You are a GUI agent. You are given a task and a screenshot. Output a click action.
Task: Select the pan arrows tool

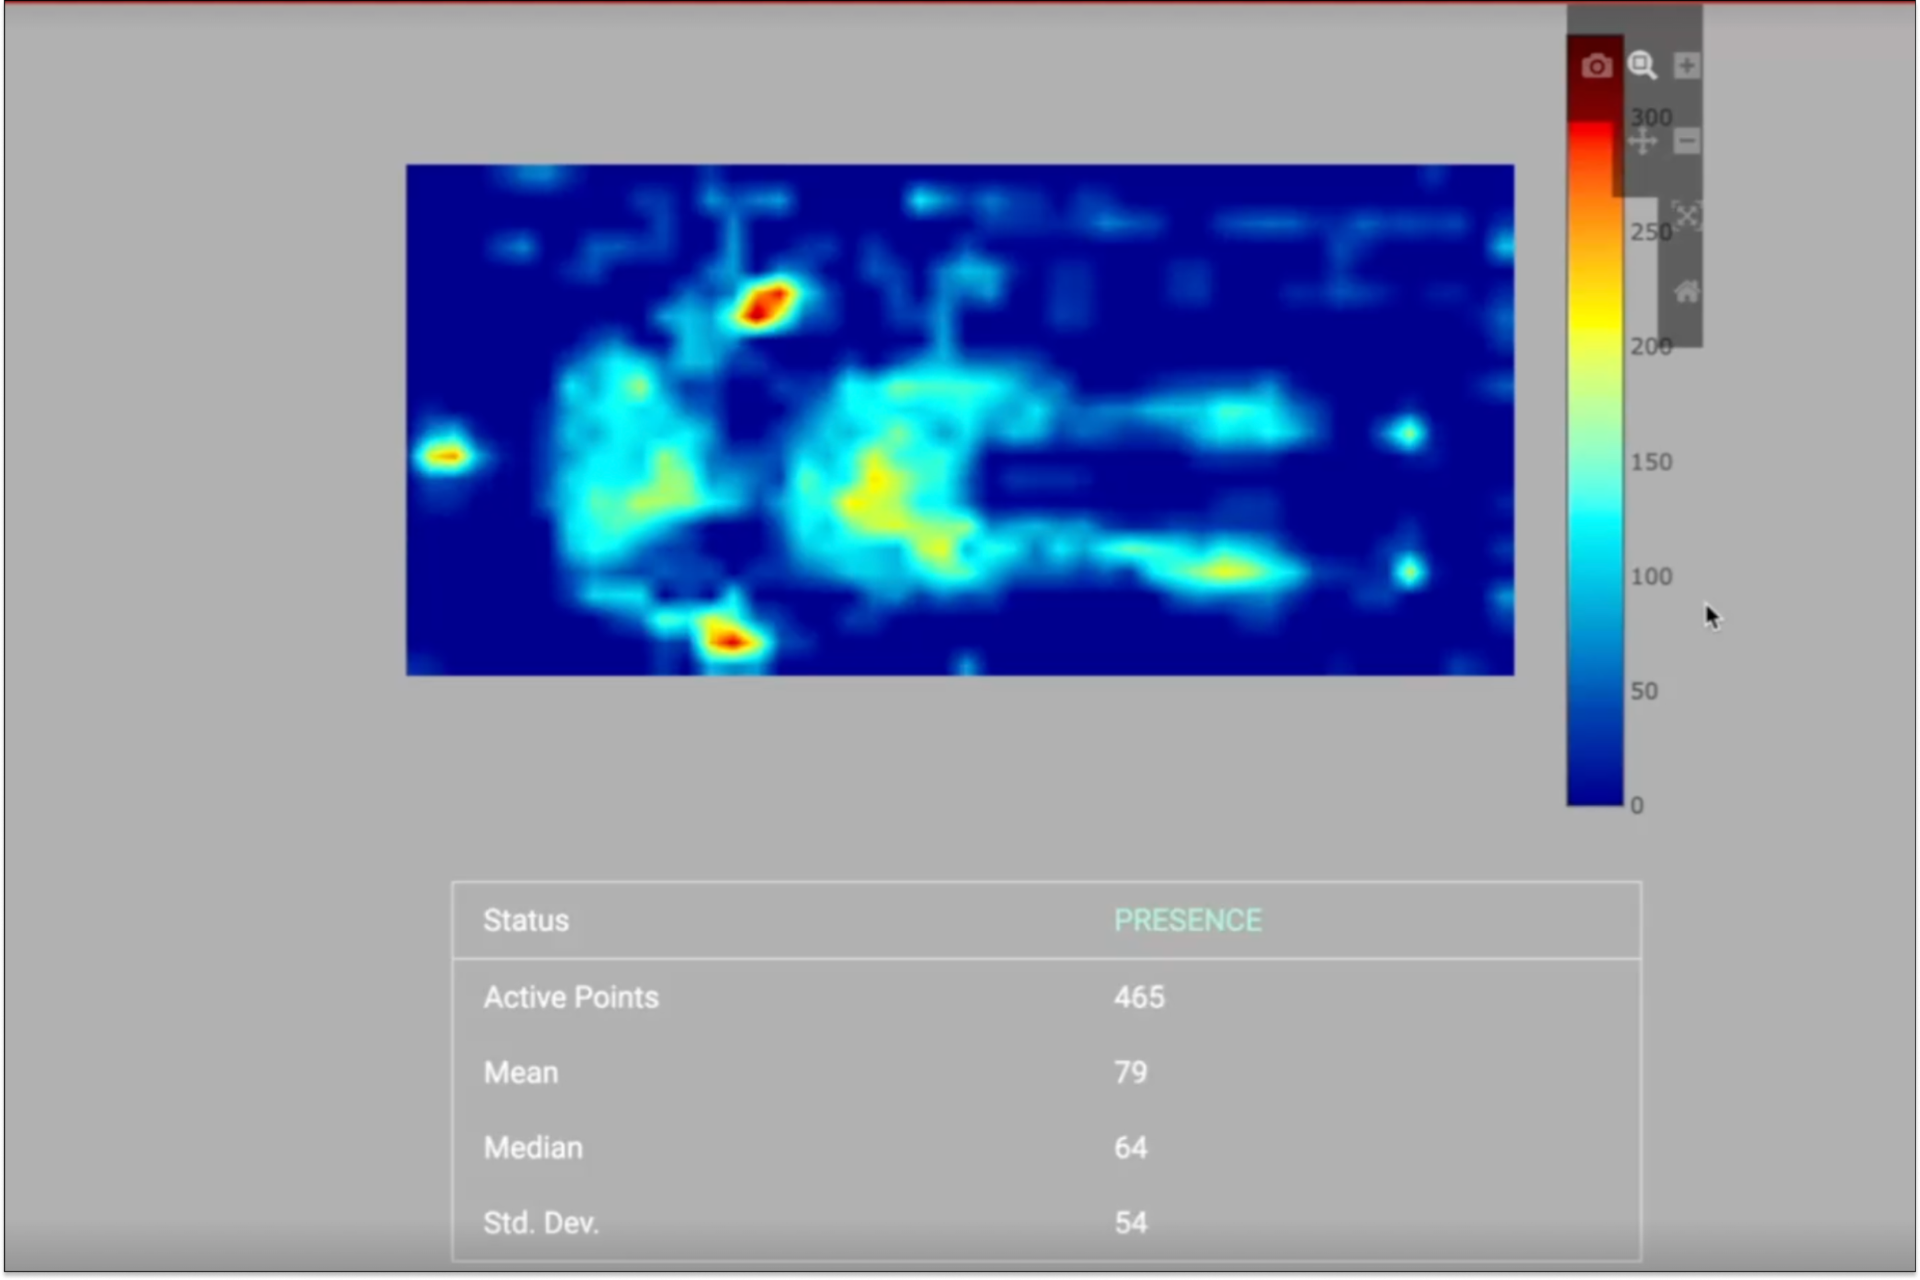tap(1642, 141)
